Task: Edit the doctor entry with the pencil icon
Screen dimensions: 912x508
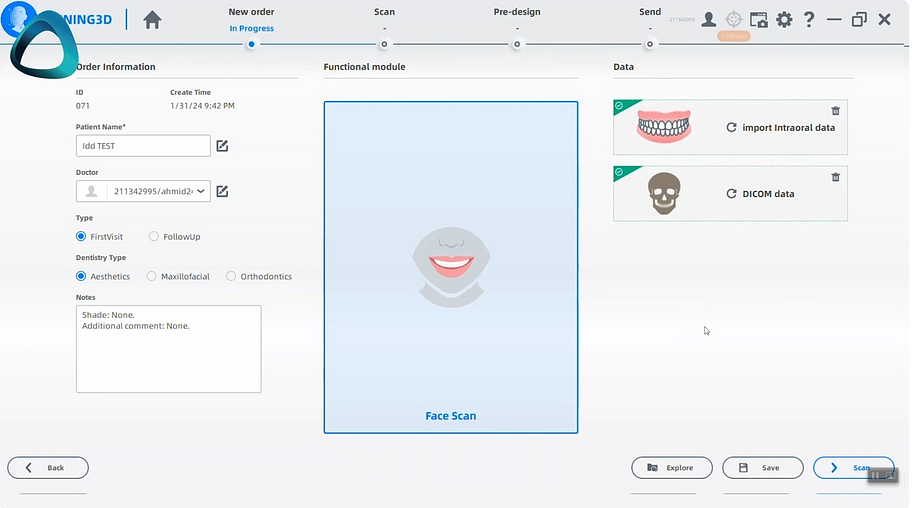Action: 222,191
